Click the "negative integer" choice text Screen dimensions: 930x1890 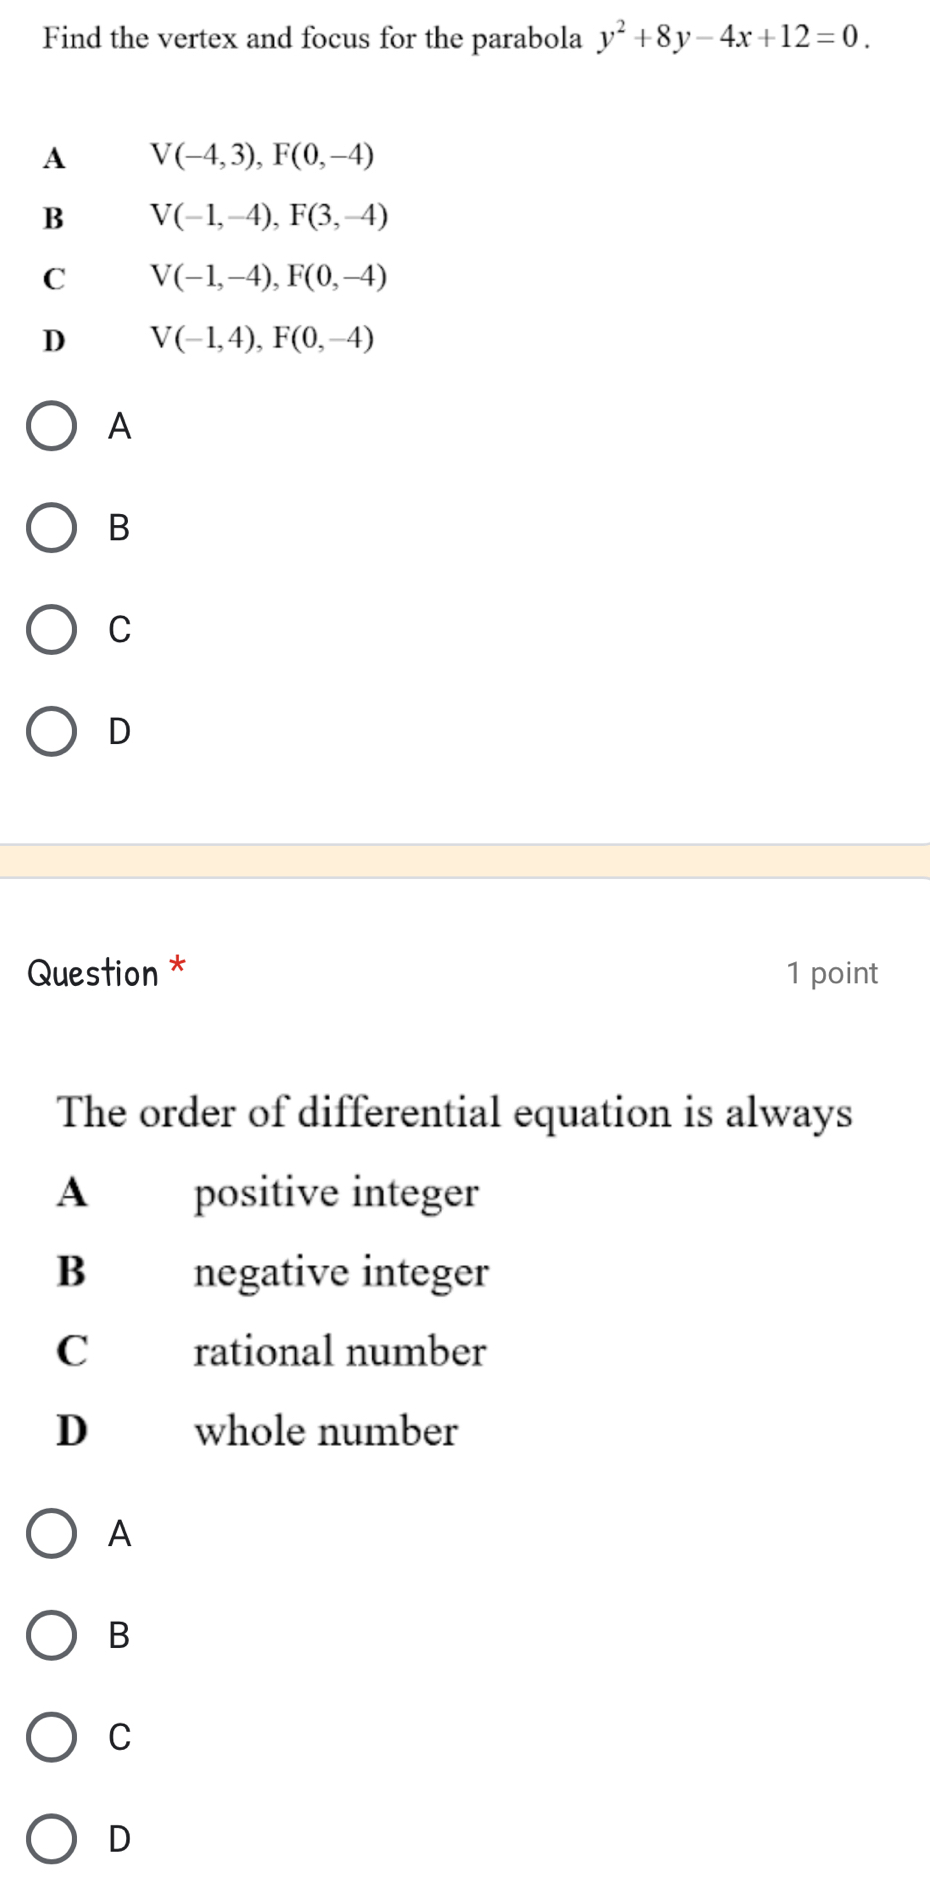tap(341, 1272)
